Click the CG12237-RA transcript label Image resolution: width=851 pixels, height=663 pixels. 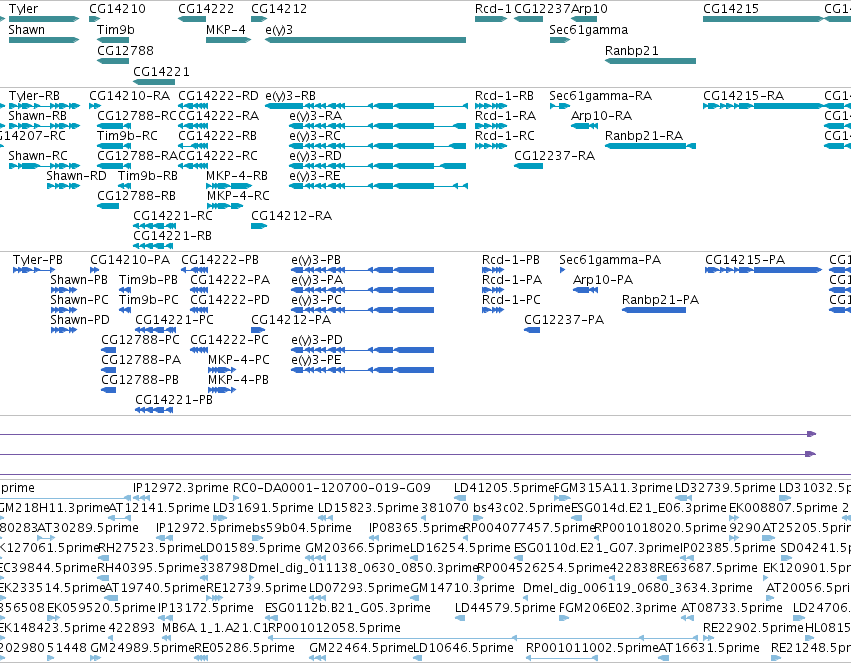tap(555, 156)
